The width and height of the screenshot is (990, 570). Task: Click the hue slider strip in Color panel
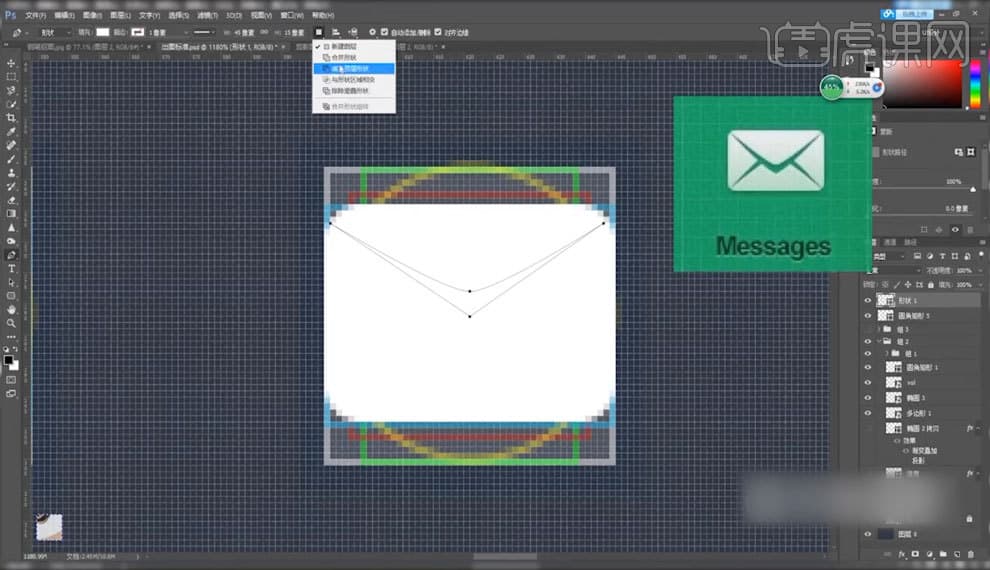coord(975,84)
